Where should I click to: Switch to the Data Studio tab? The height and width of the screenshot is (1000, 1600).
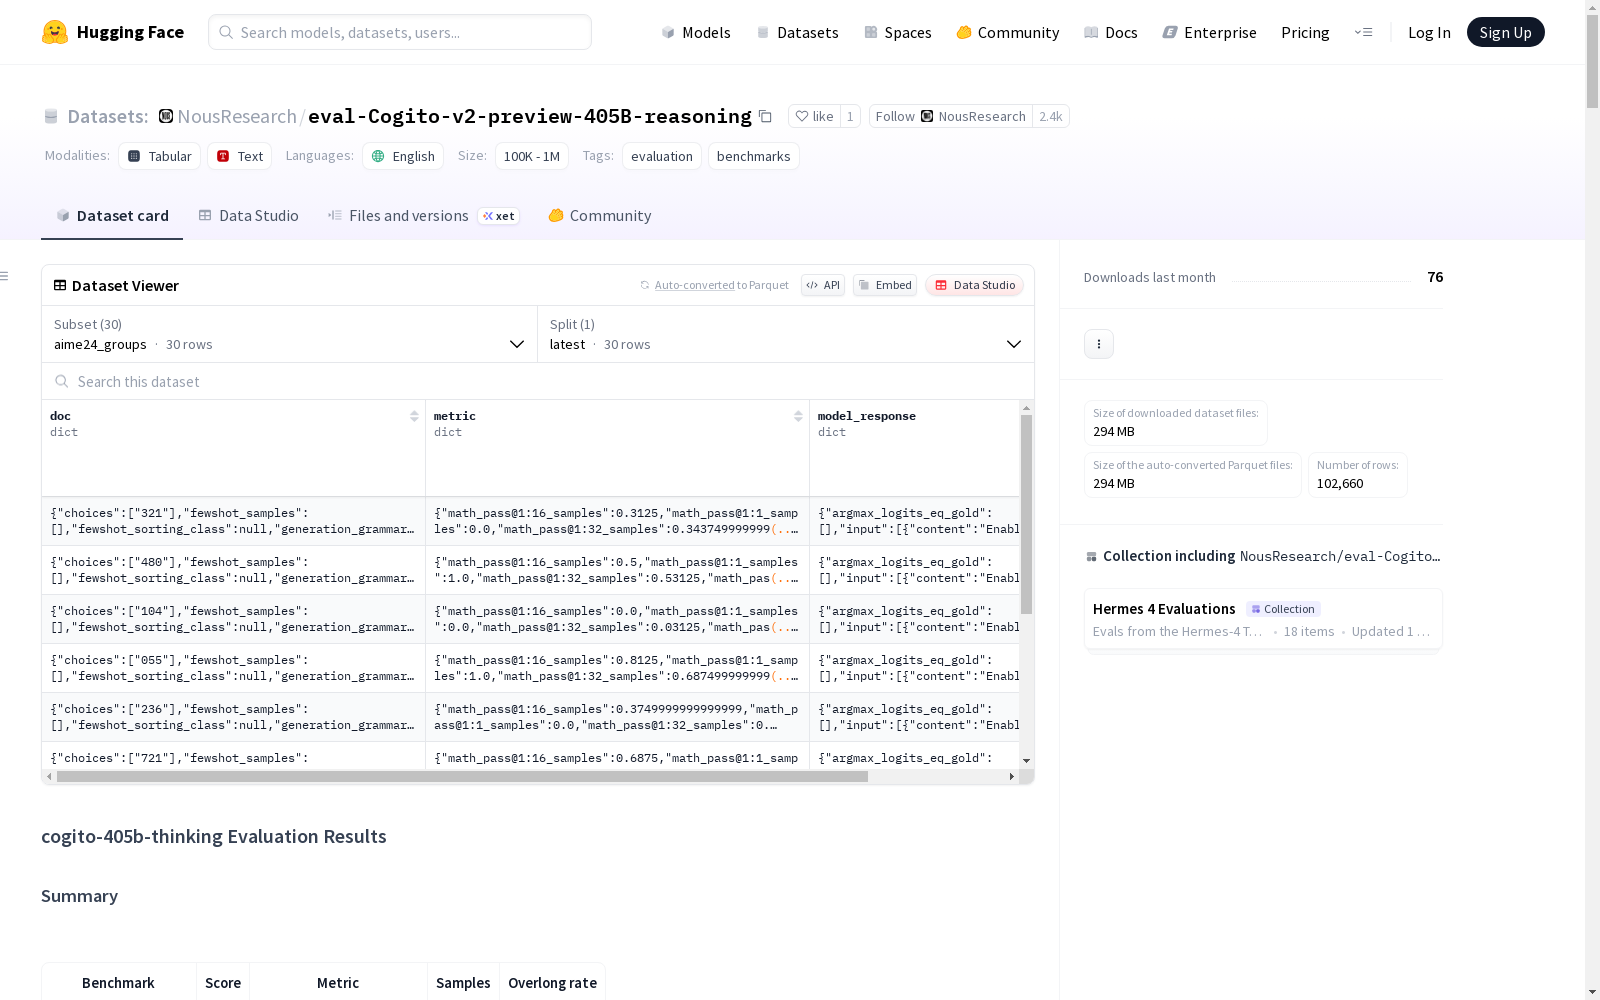pyautogui.click(x=248, y=216)
